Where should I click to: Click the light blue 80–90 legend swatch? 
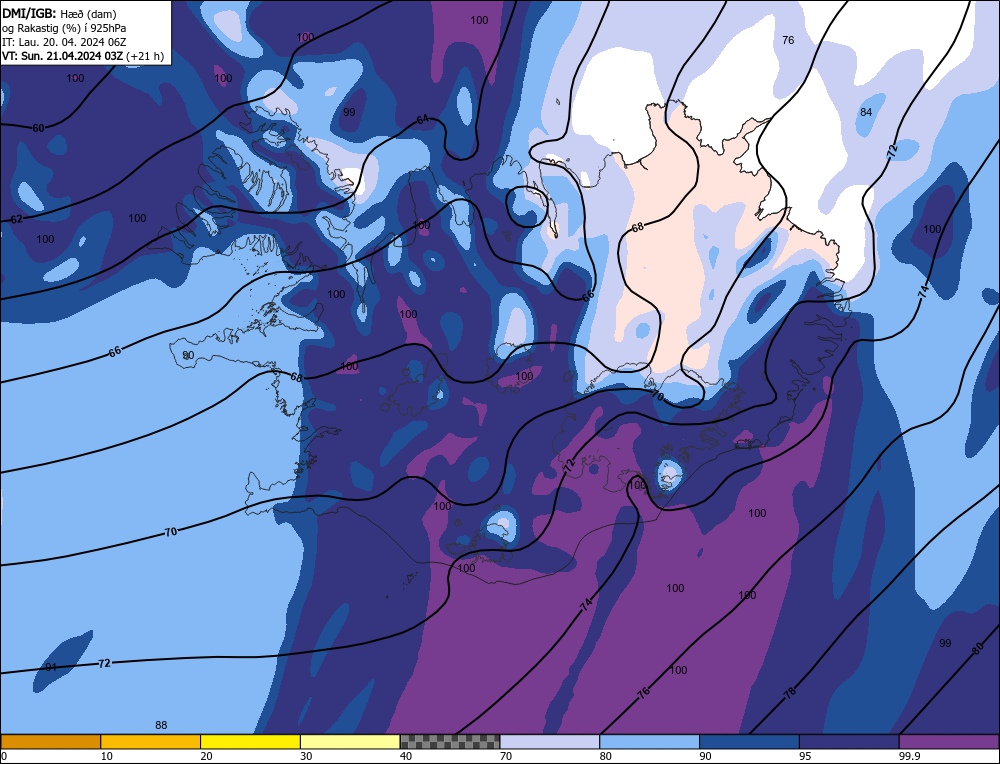(x=649, y=742)
